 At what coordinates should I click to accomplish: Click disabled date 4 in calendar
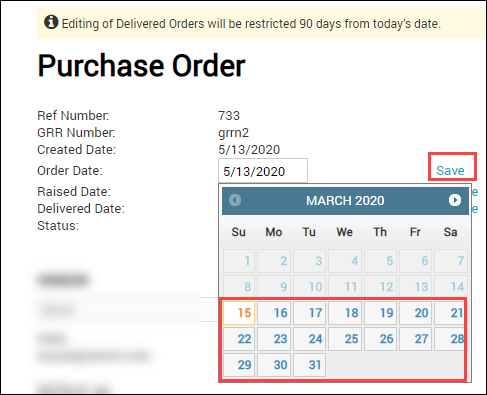click(x=345, y=261)
